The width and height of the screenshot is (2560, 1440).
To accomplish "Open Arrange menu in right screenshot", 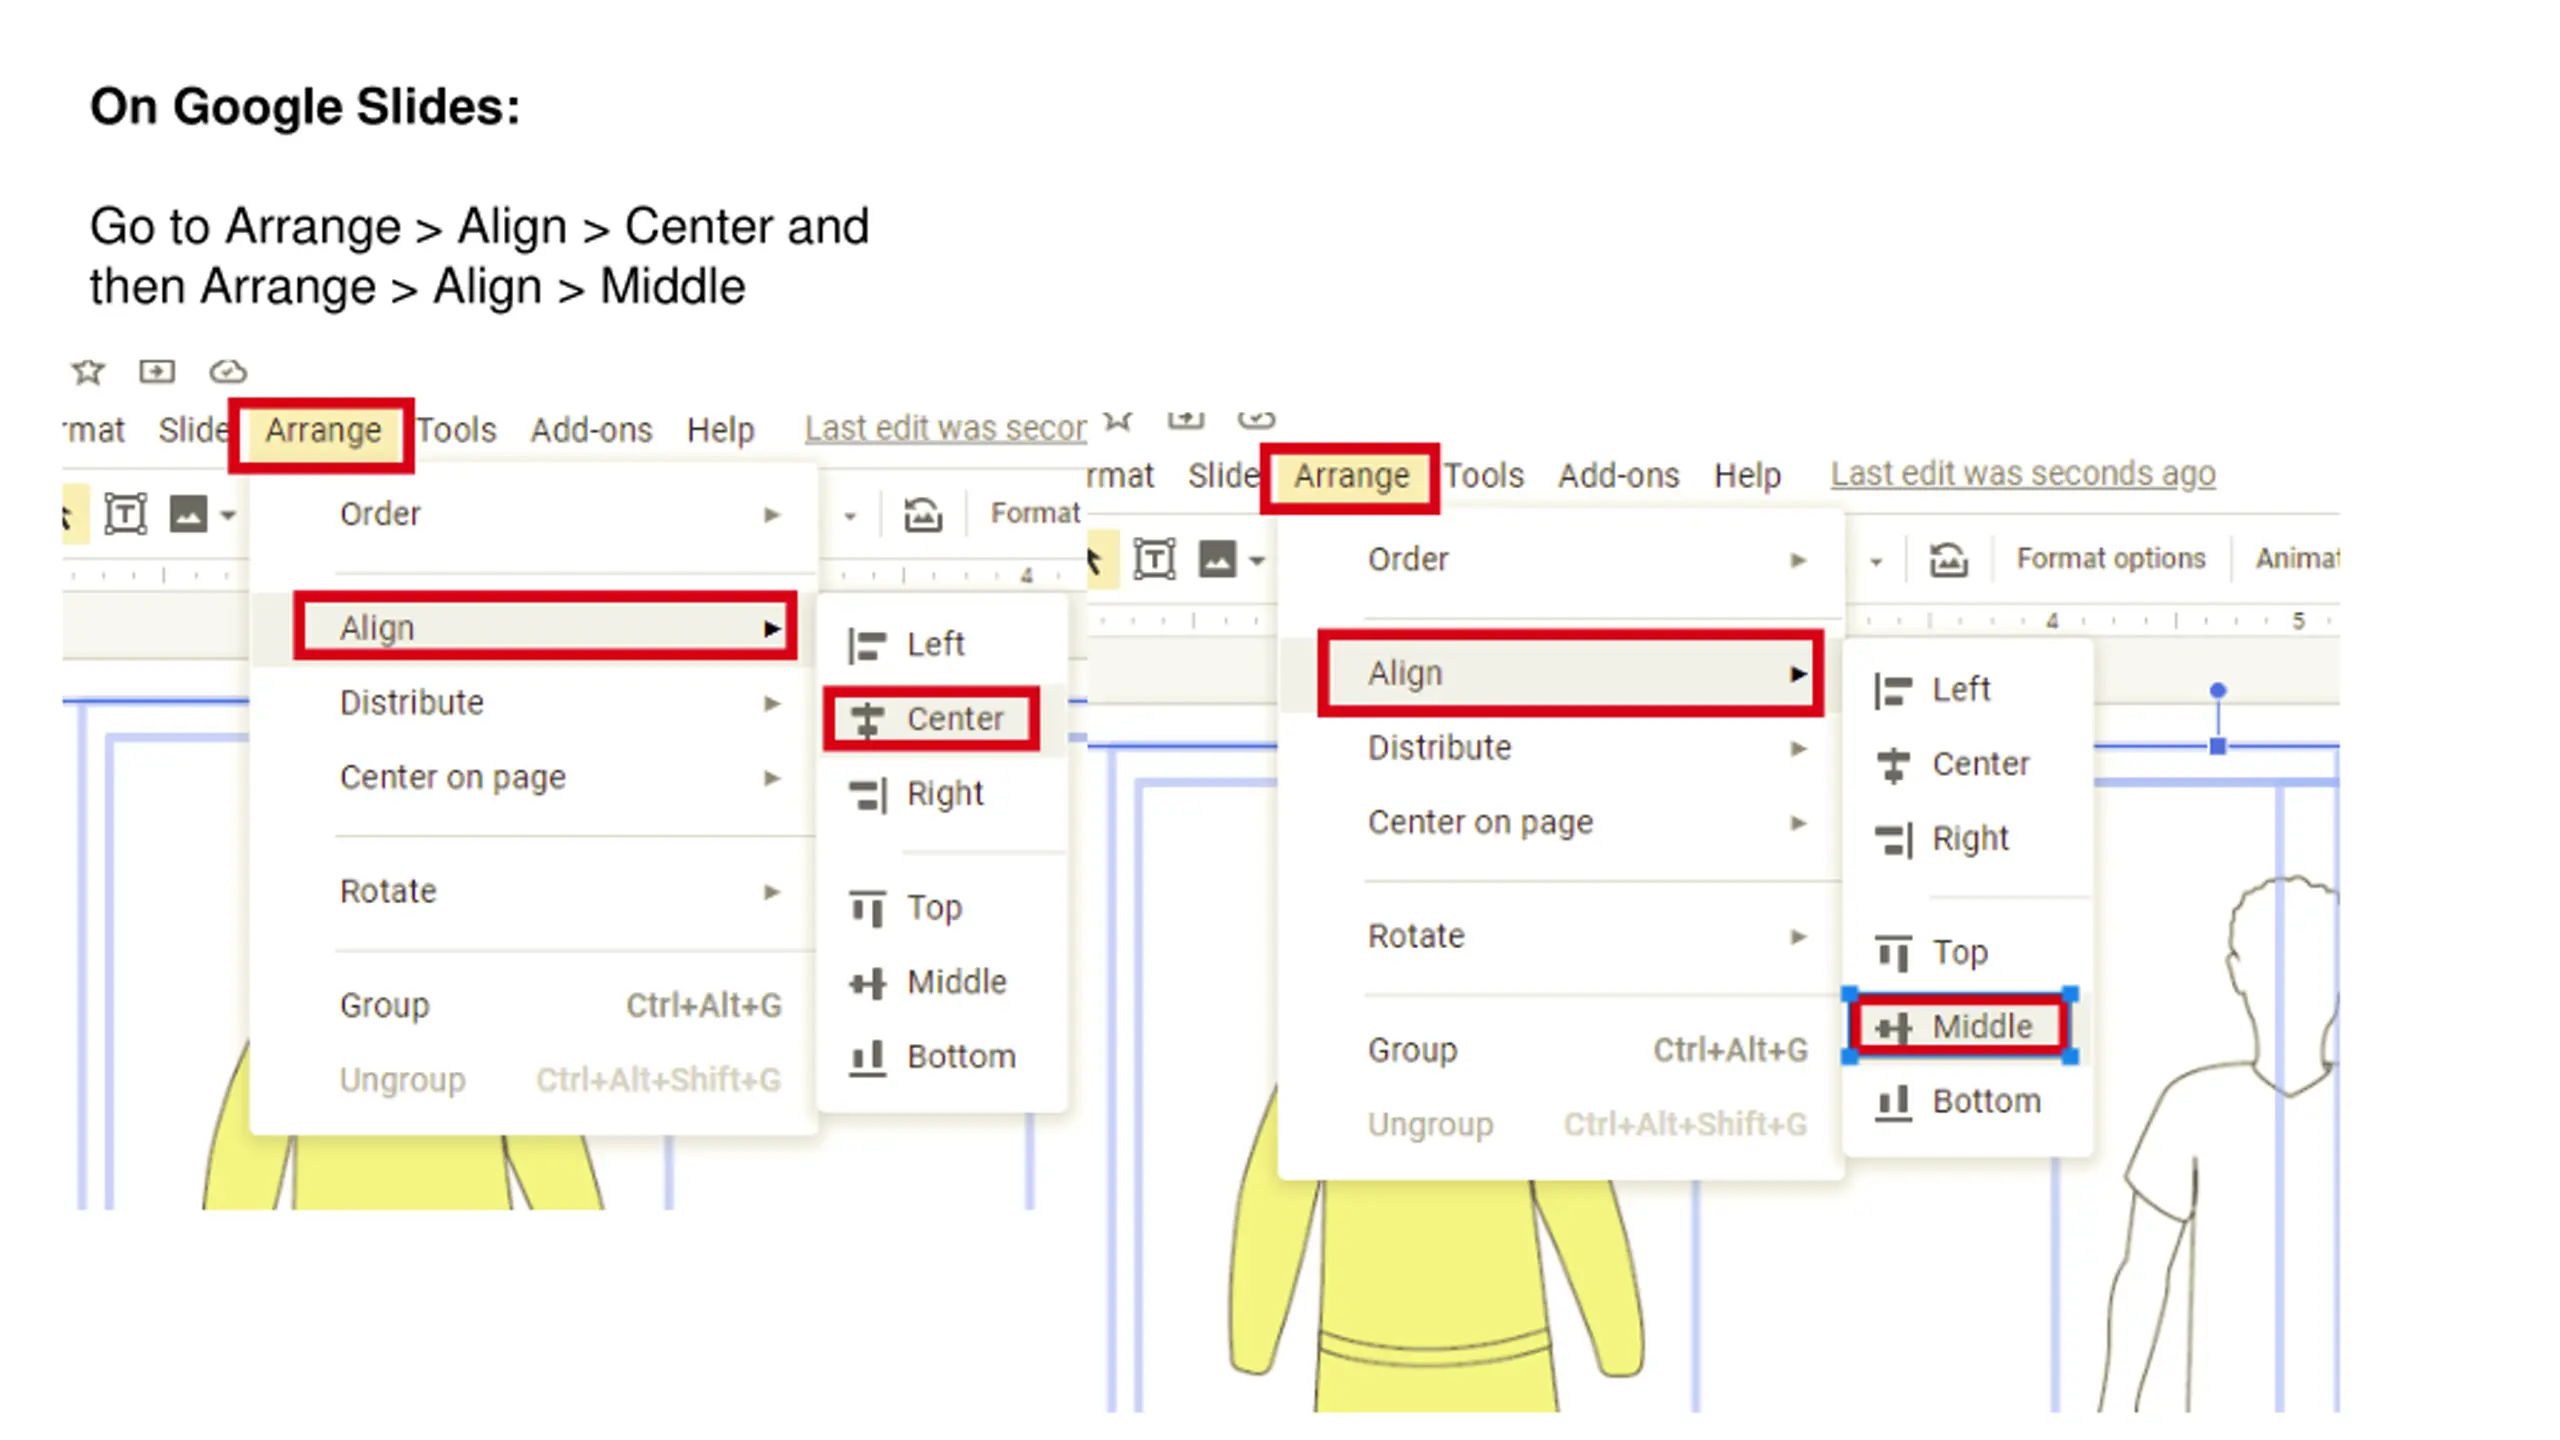I will coord(1350,476).
